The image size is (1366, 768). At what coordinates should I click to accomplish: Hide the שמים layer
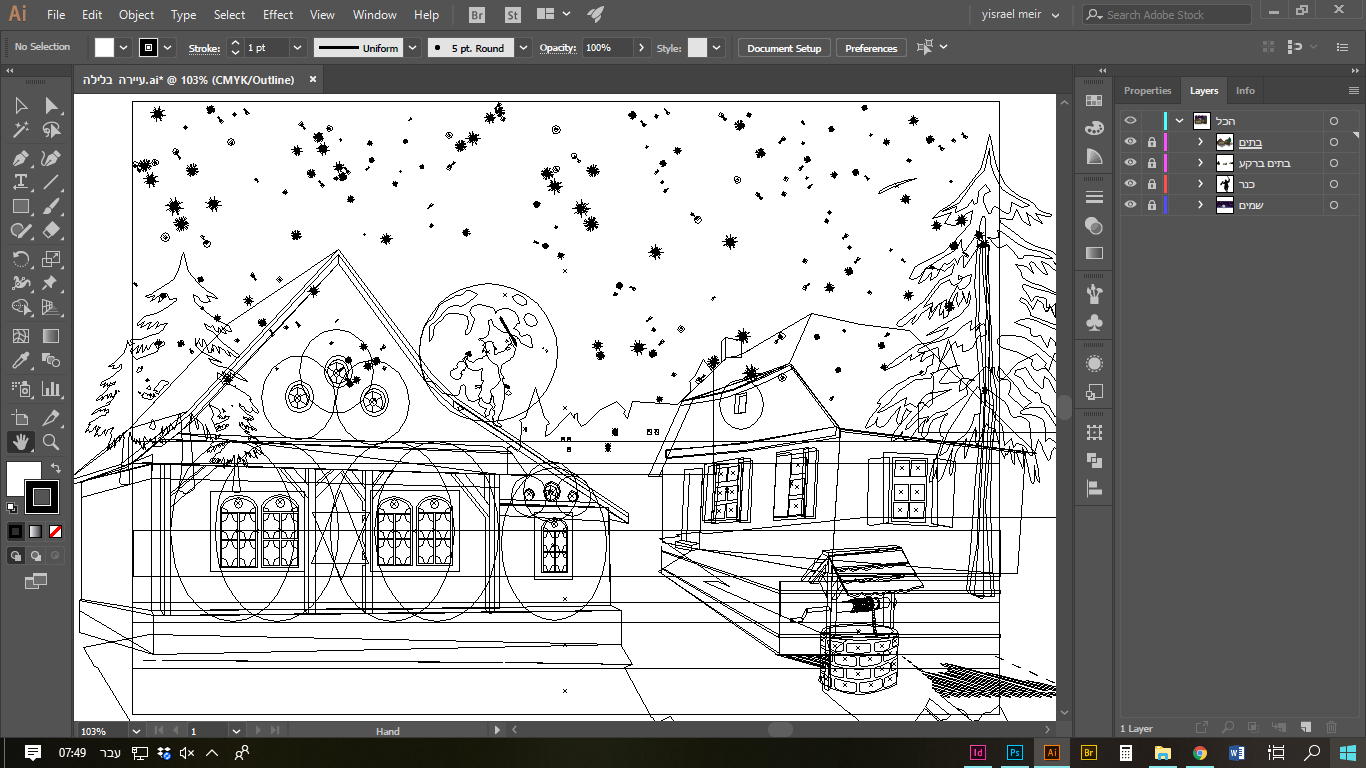pyautogui.click(x=1130, y=205)
